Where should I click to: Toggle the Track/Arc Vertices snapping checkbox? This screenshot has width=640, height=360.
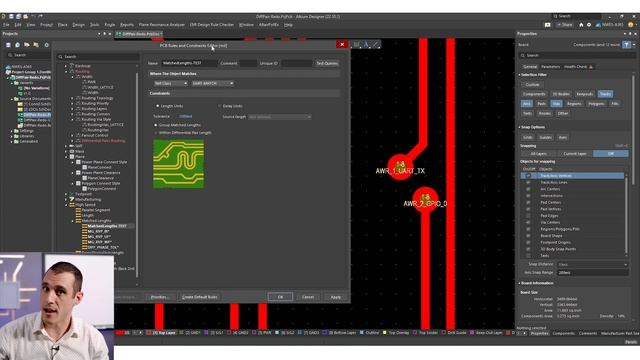click(529, 176)
